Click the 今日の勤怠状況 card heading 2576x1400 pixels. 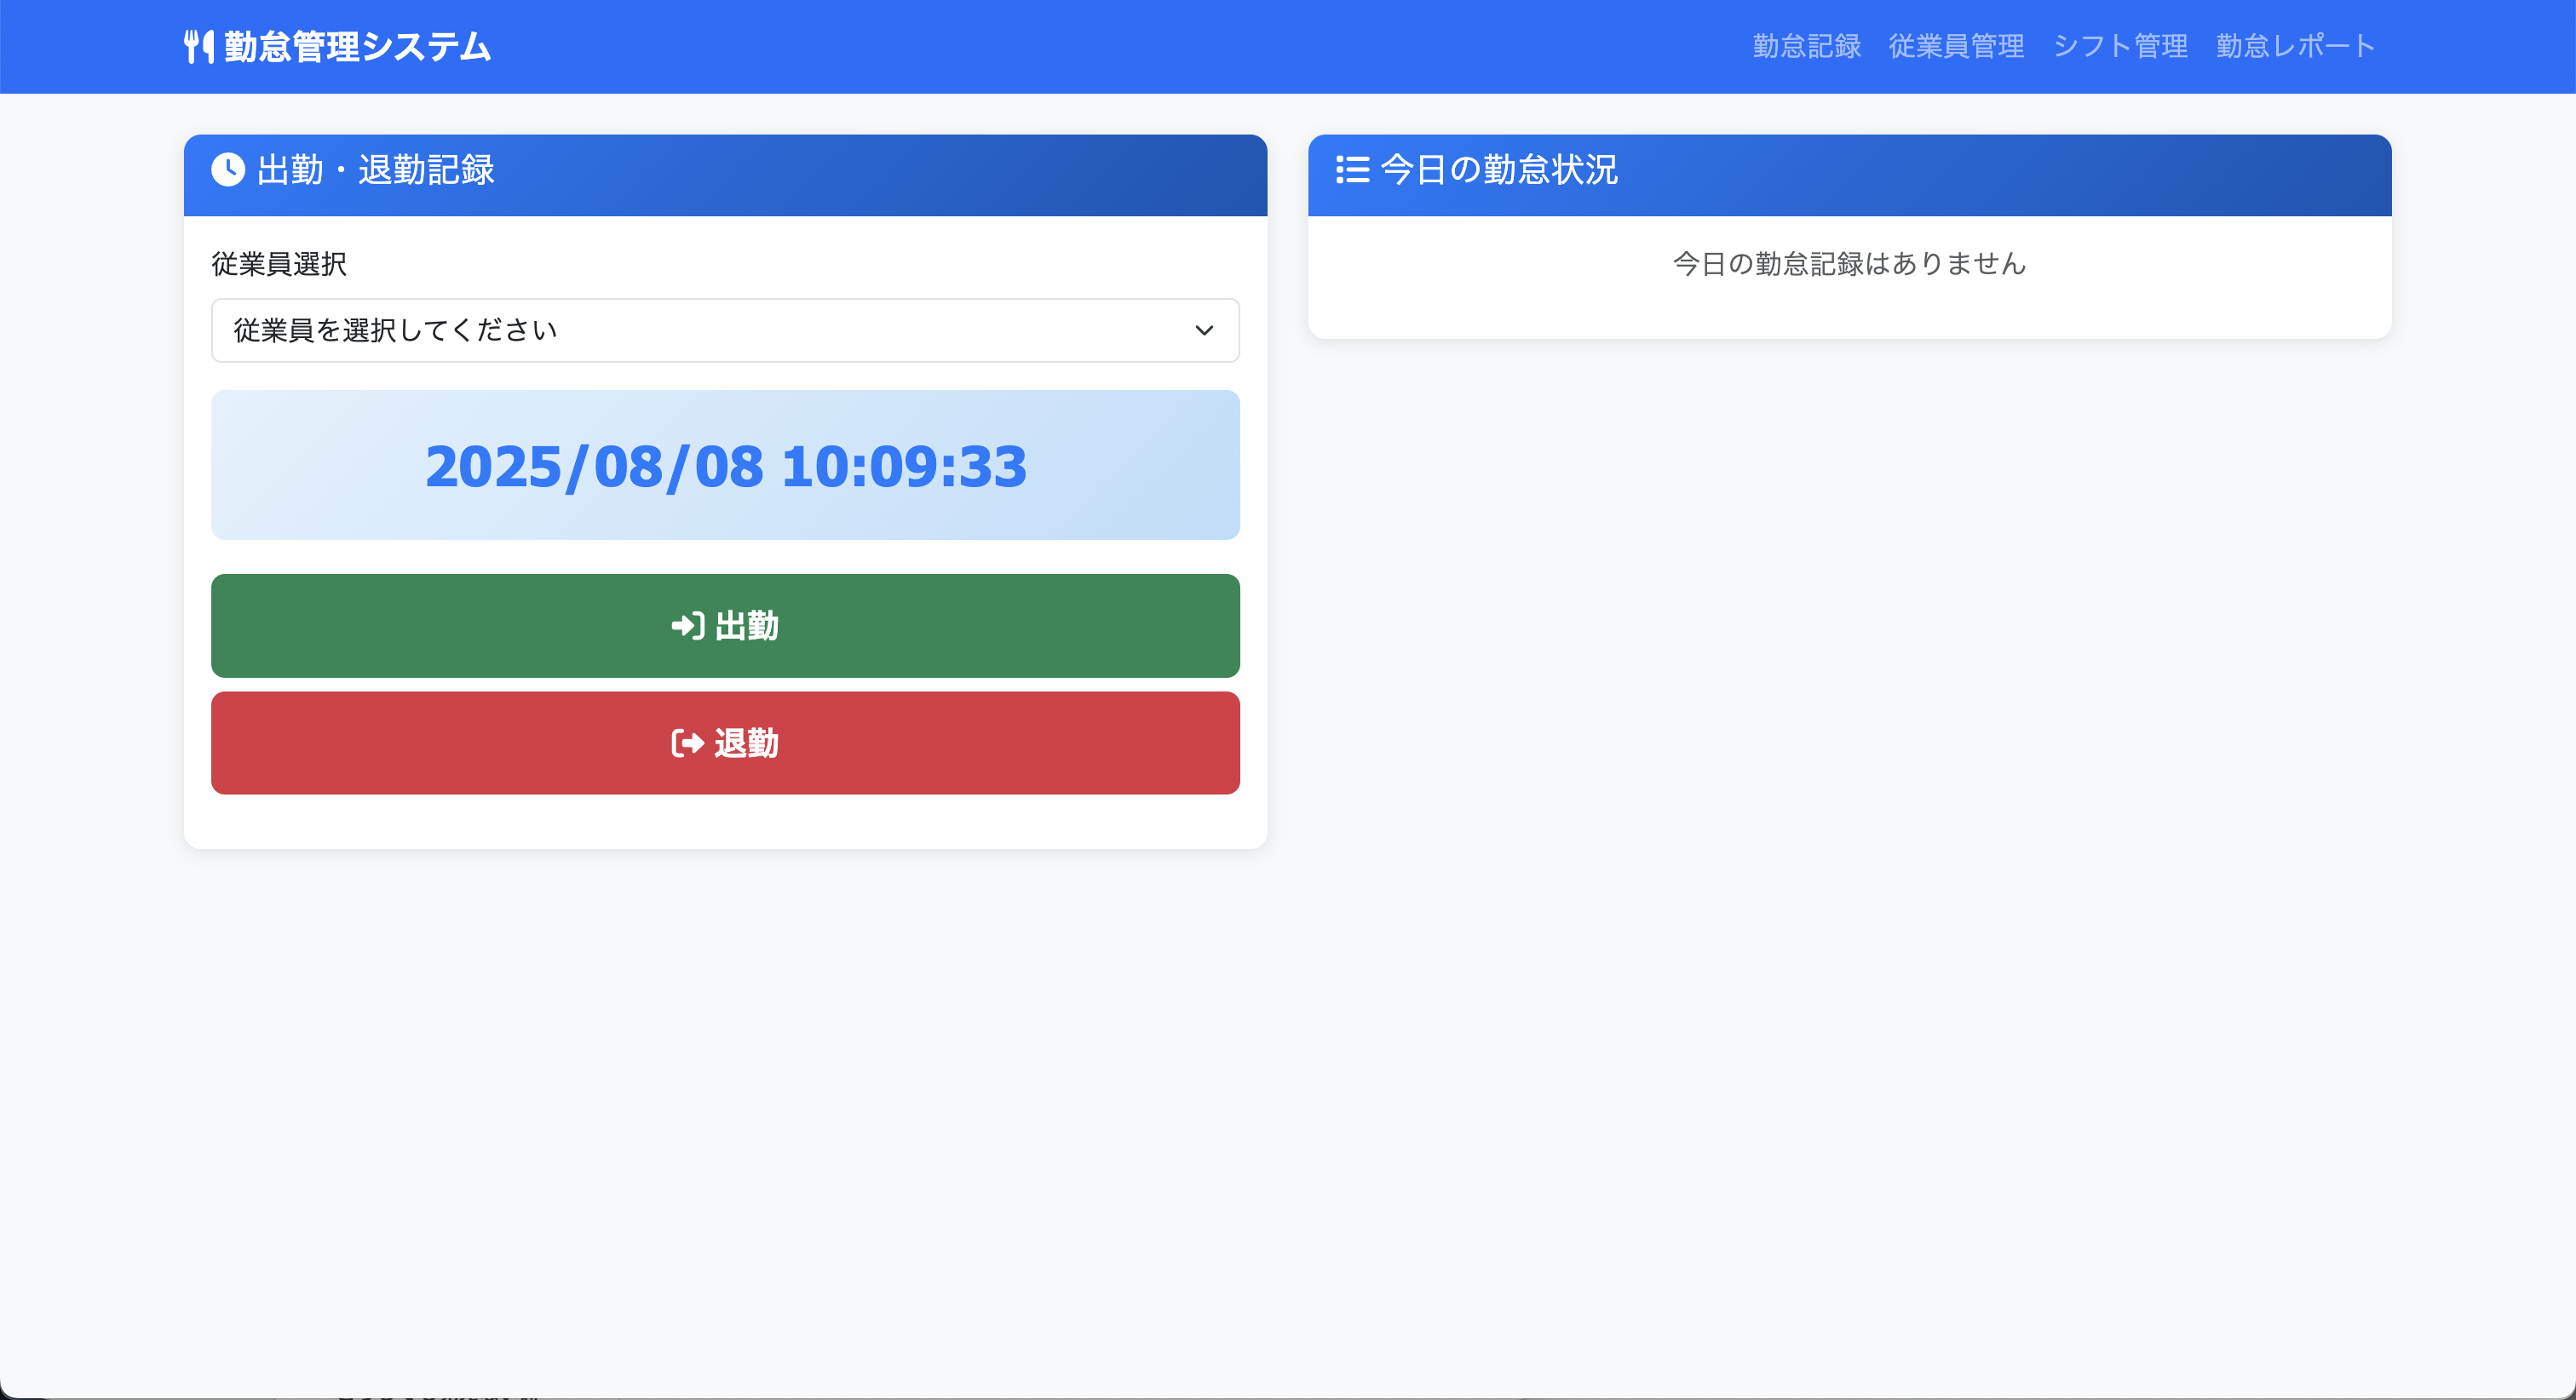click(x=1499, y=169)
